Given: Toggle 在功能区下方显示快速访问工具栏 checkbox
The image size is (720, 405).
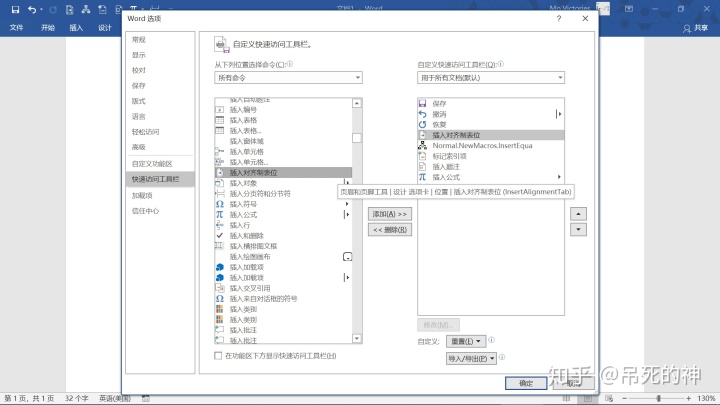Looking at the screenshot, I should click(x=218, y=356).
